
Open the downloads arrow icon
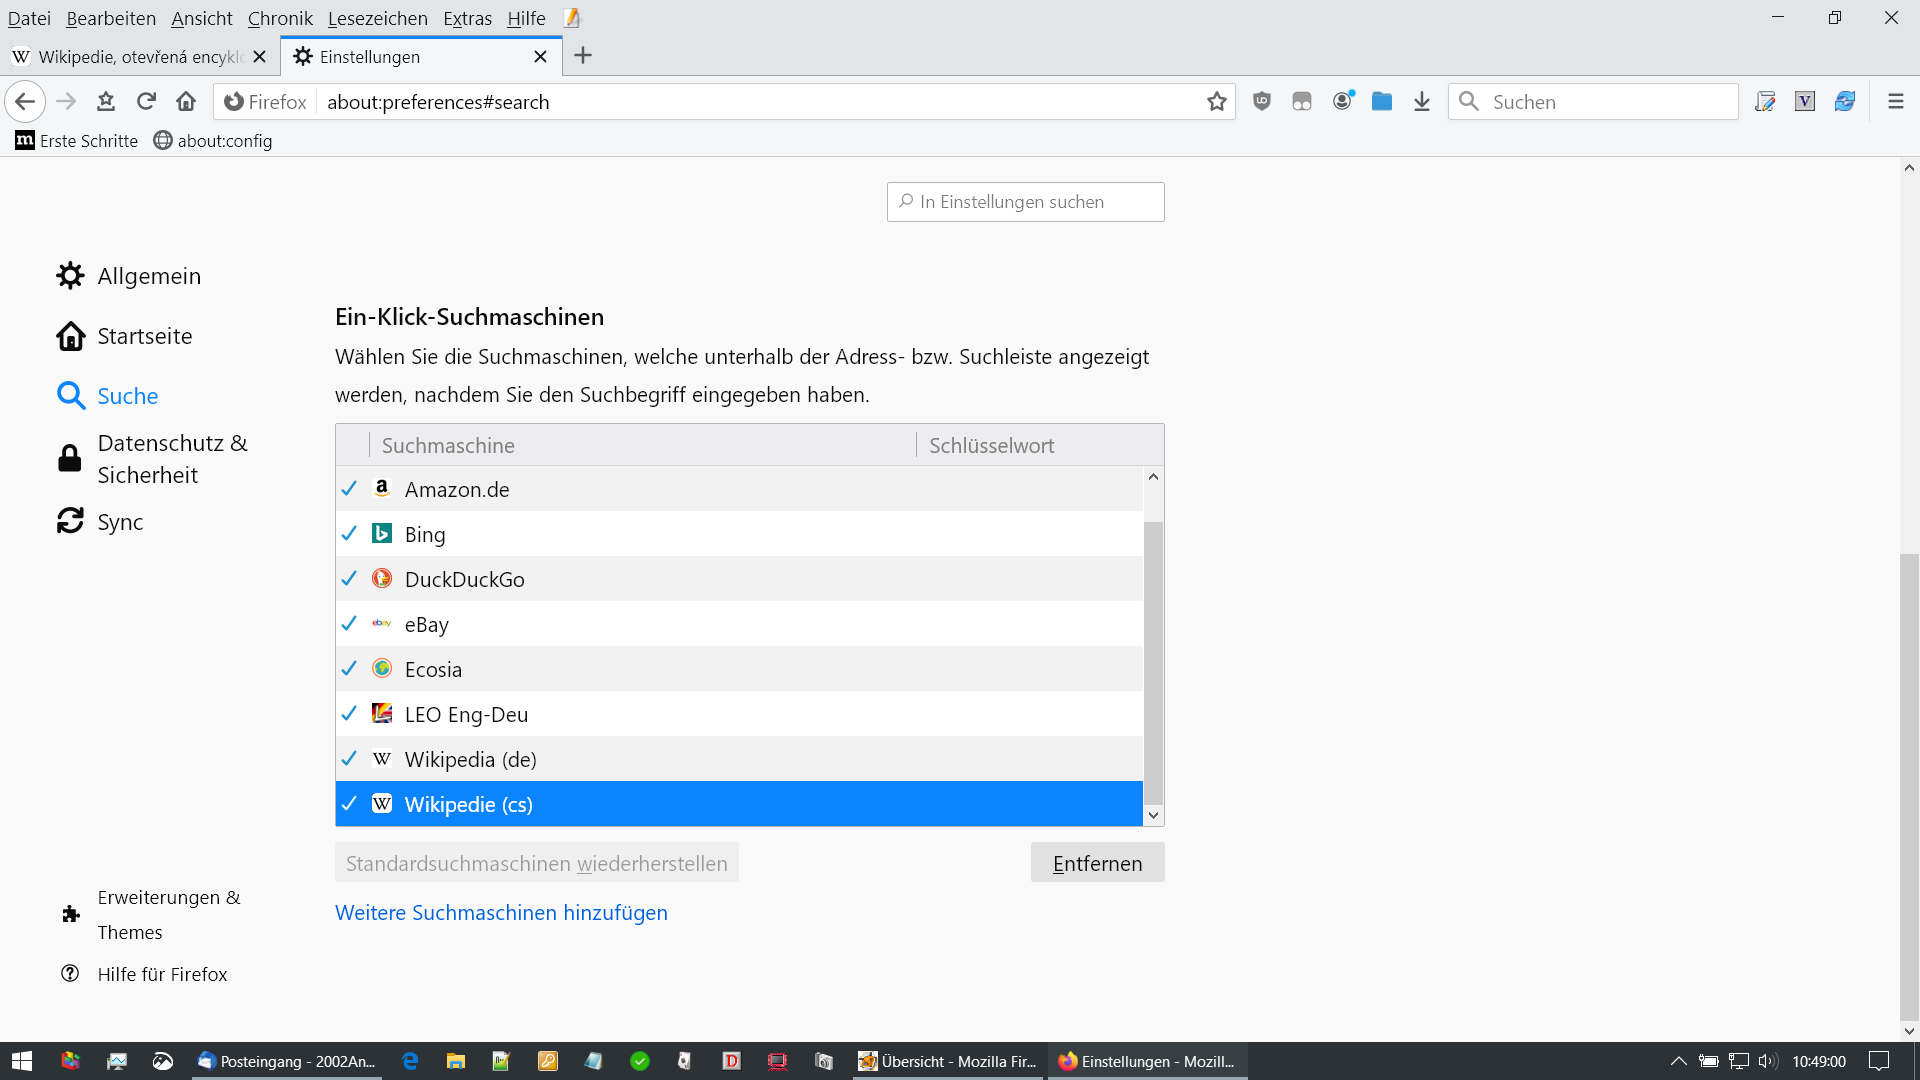click(x=1421, y=101)
